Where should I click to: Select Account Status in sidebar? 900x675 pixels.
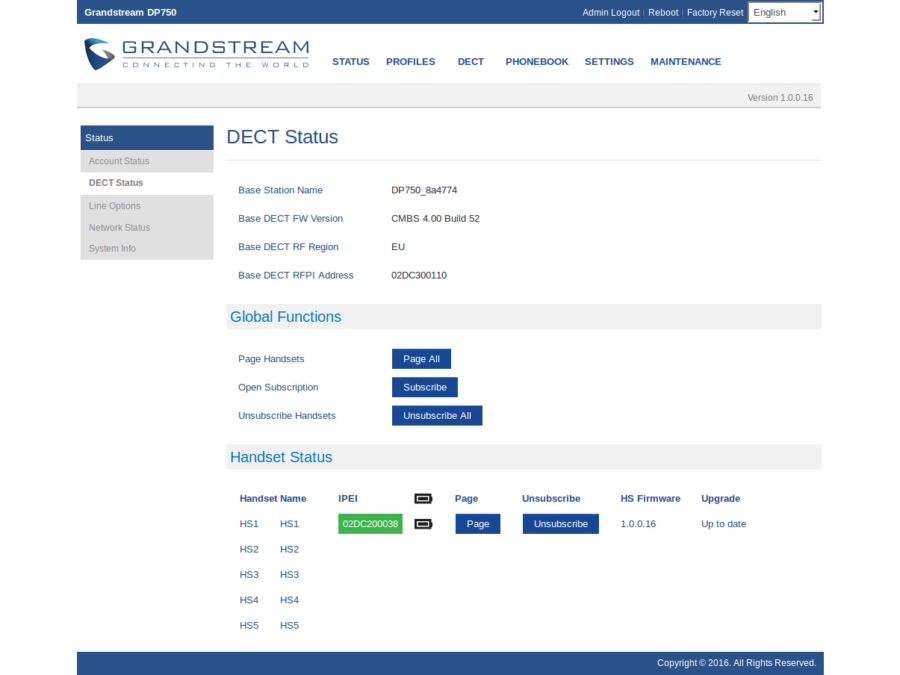119,161
